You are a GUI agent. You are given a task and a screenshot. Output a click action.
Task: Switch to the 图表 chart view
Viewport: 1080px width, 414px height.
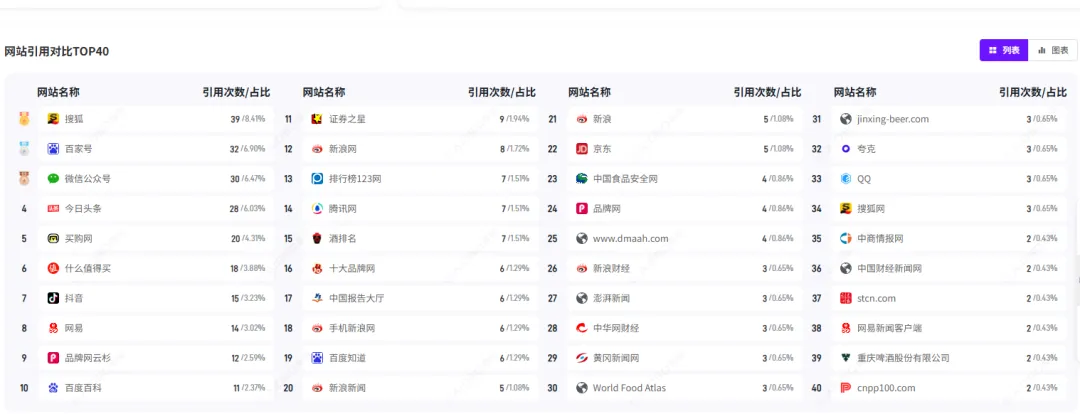click(x=1053, y=50)
